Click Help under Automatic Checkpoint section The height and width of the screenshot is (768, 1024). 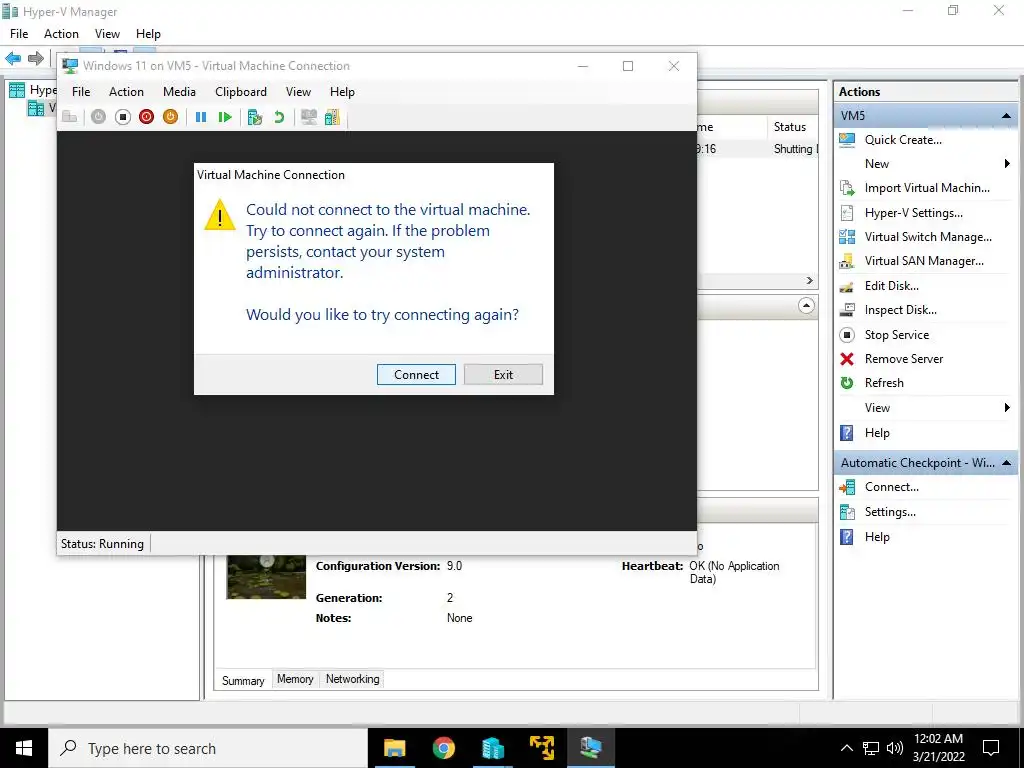[x=877, y=537]
